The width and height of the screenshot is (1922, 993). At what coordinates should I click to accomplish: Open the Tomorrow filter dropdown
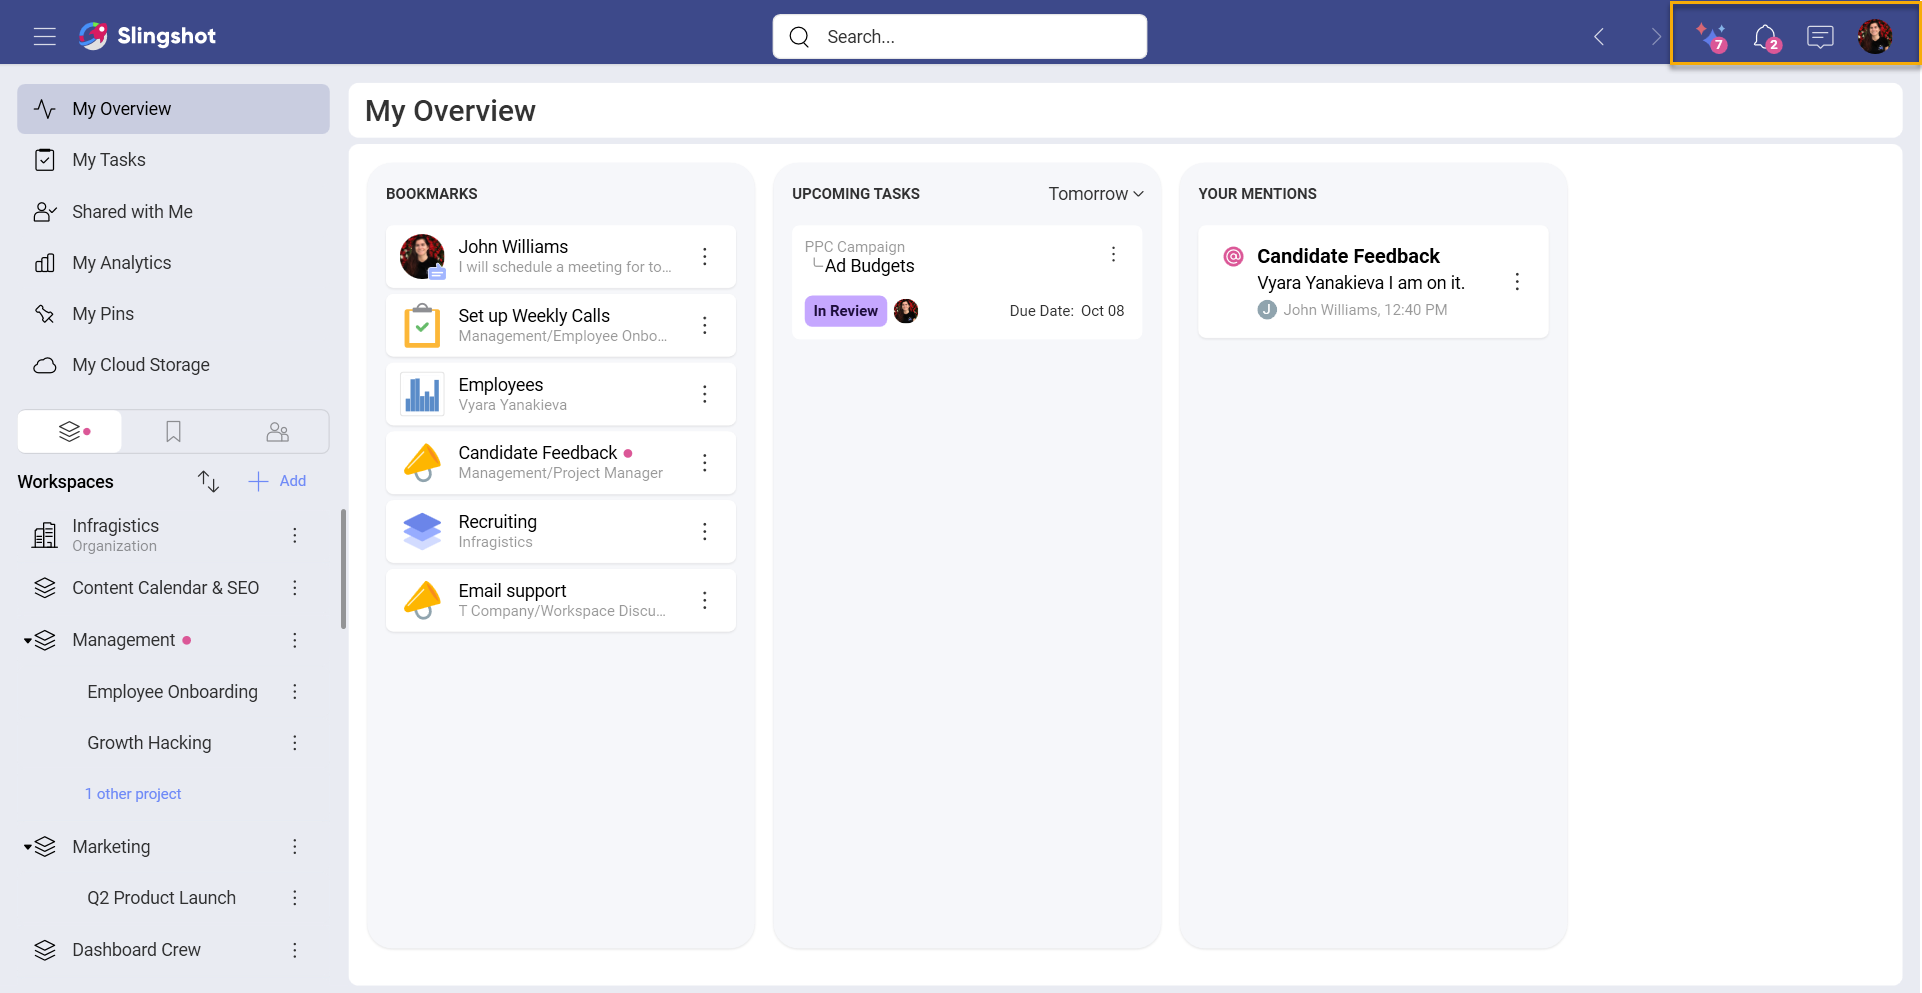[1096, 194]
